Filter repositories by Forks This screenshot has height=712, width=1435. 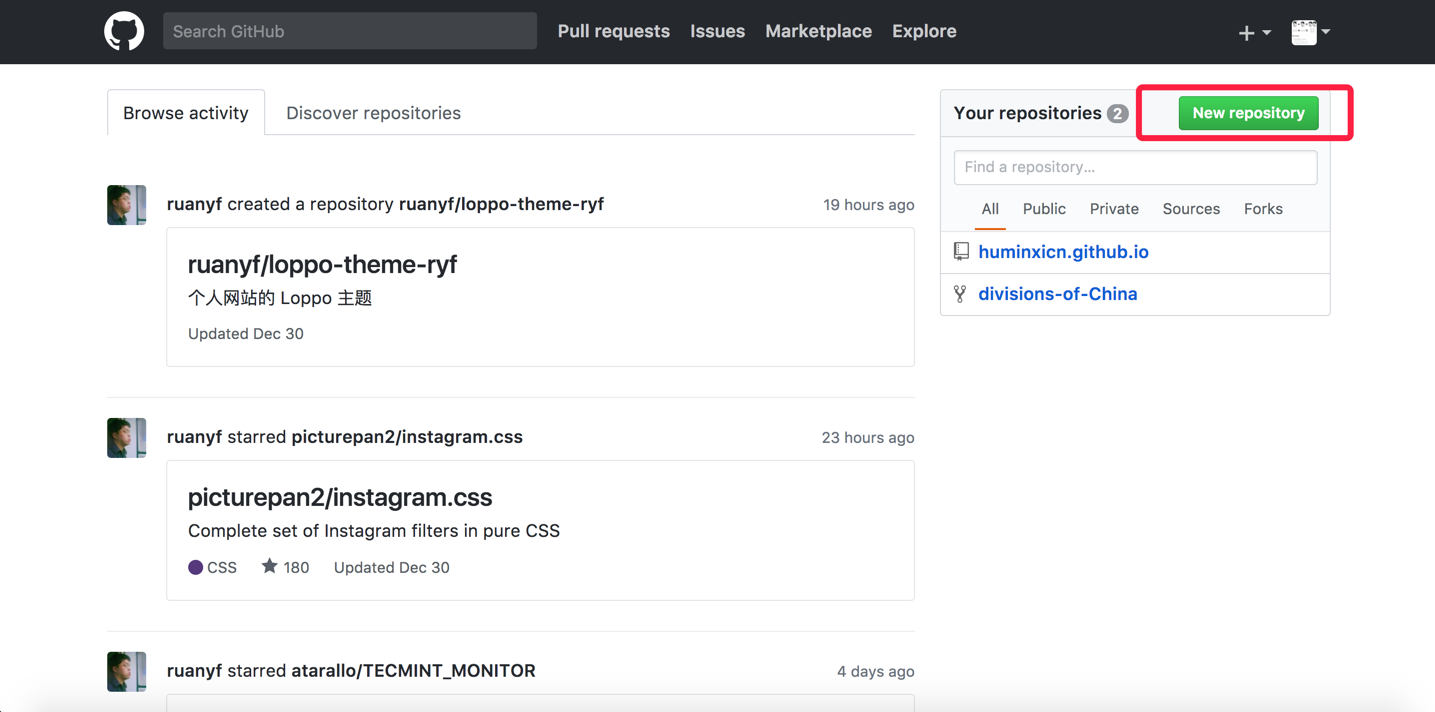click(x=1263, y=209)
